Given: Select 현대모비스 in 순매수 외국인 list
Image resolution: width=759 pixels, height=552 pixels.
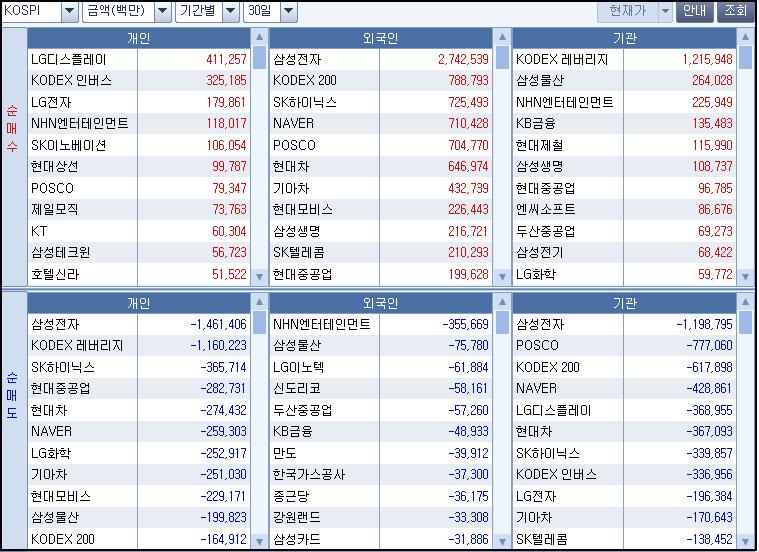Looking at the screenshot, I should pyautogui.click(x=303, y=209).
